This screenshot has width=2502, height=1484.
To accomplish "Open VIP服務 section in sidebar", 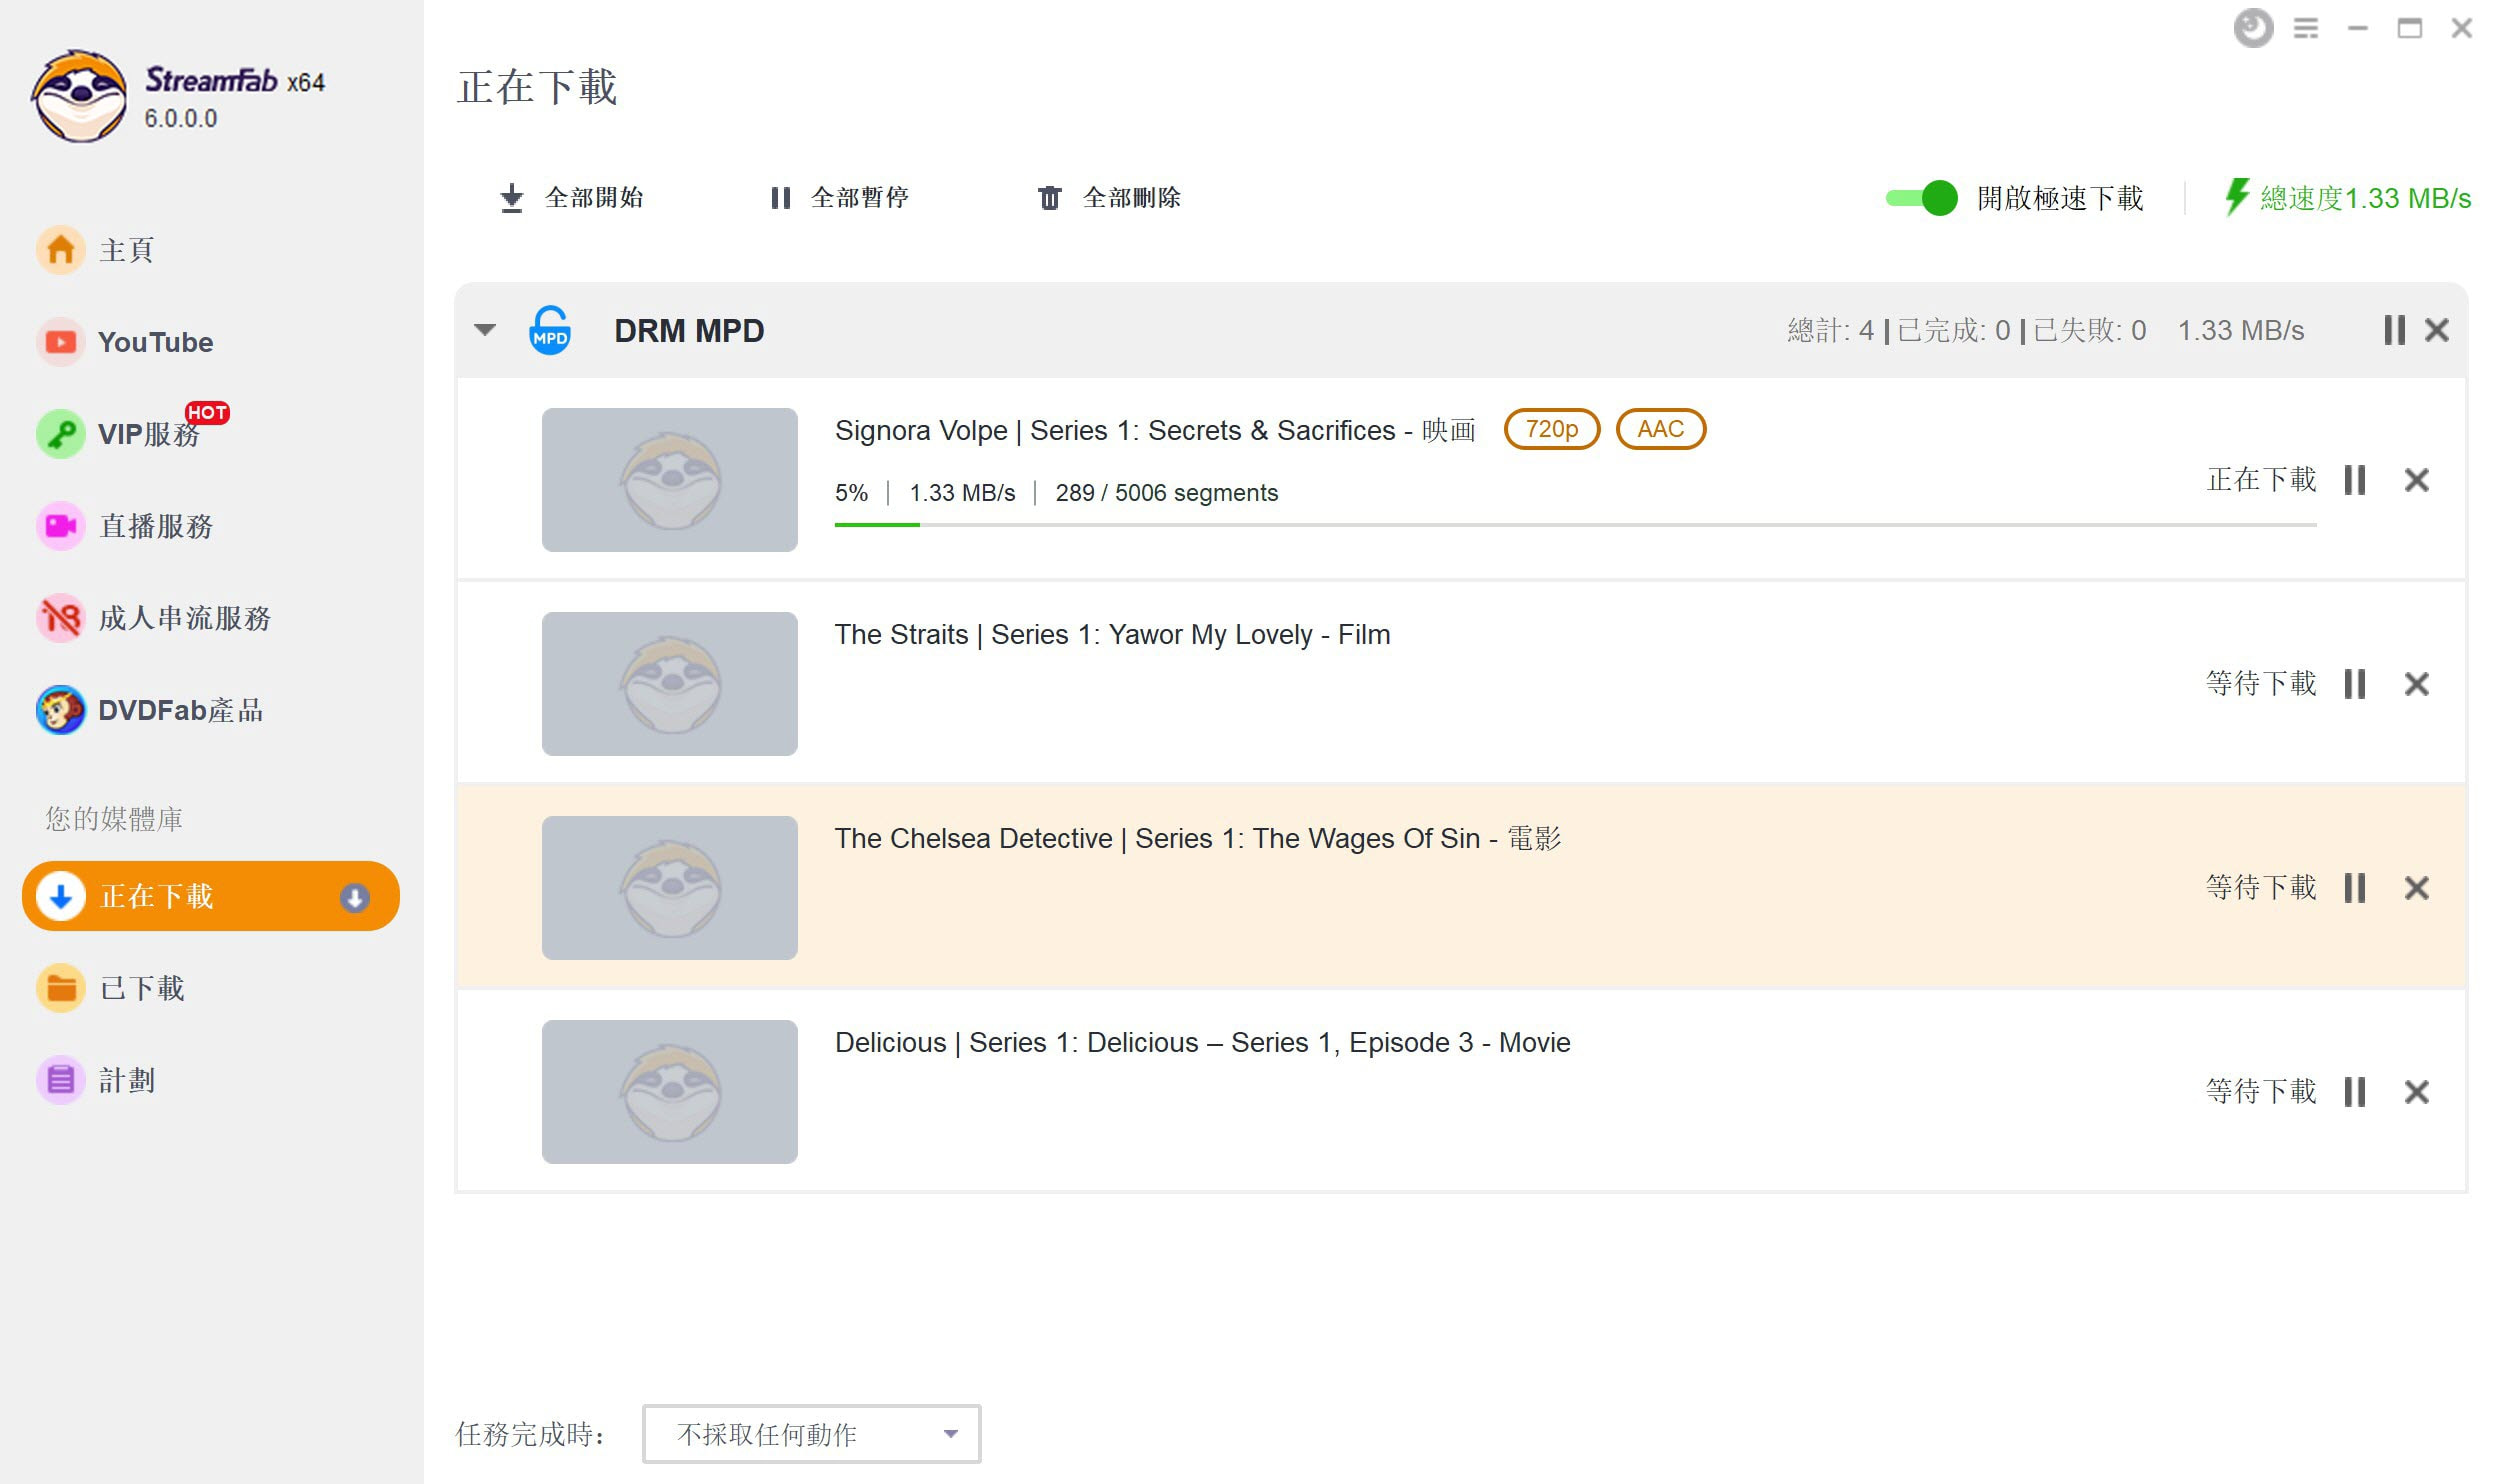I will (148, 434).
